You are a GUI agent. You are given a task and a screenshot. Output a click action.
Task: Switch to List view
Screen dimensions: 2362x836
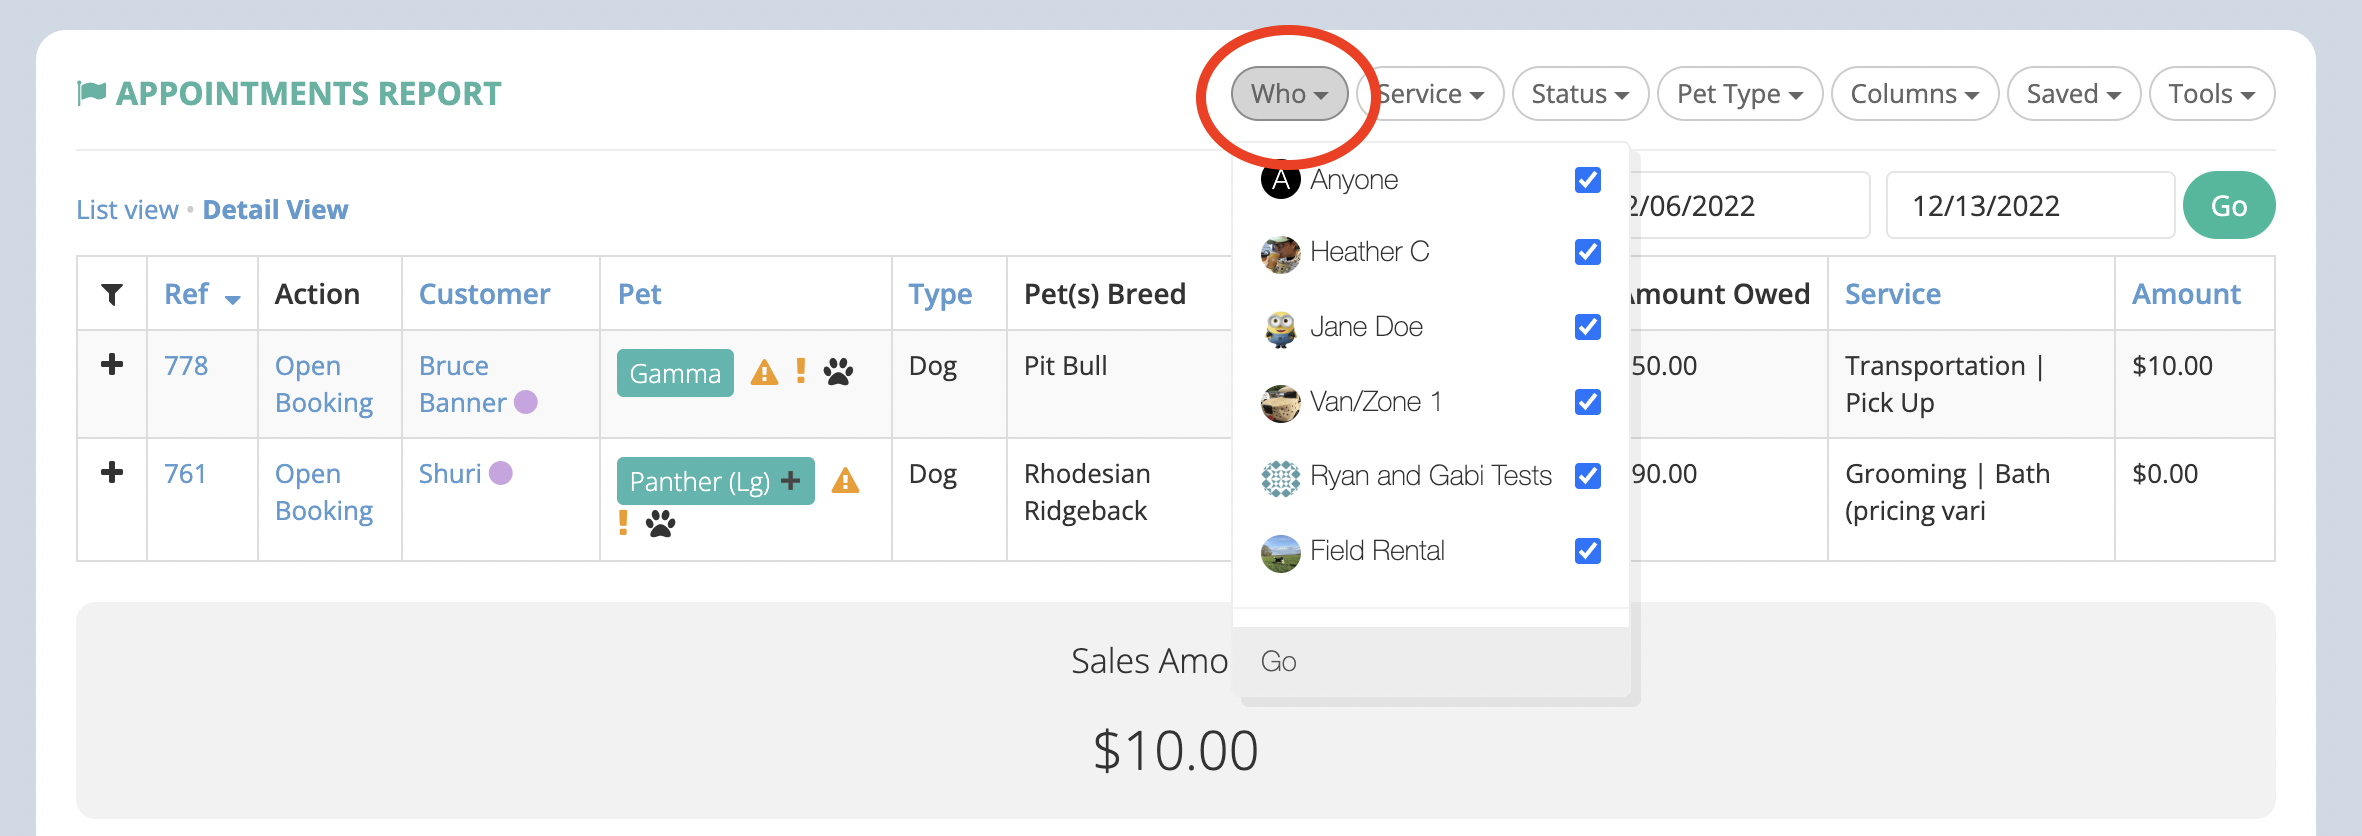point(127,210)
